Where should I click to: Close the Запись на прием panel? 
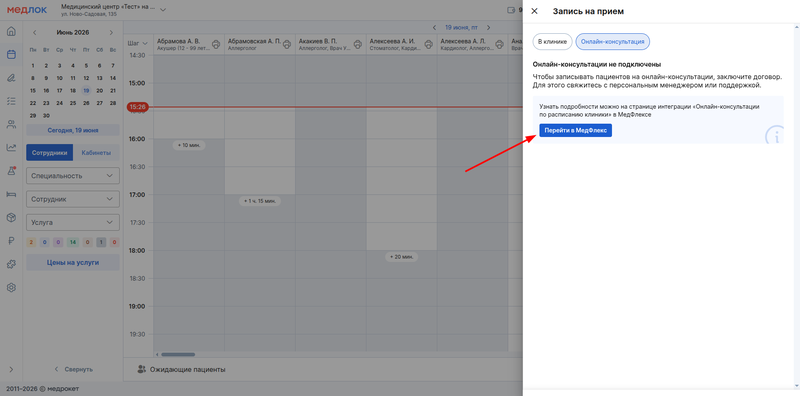tap(534, 11)
